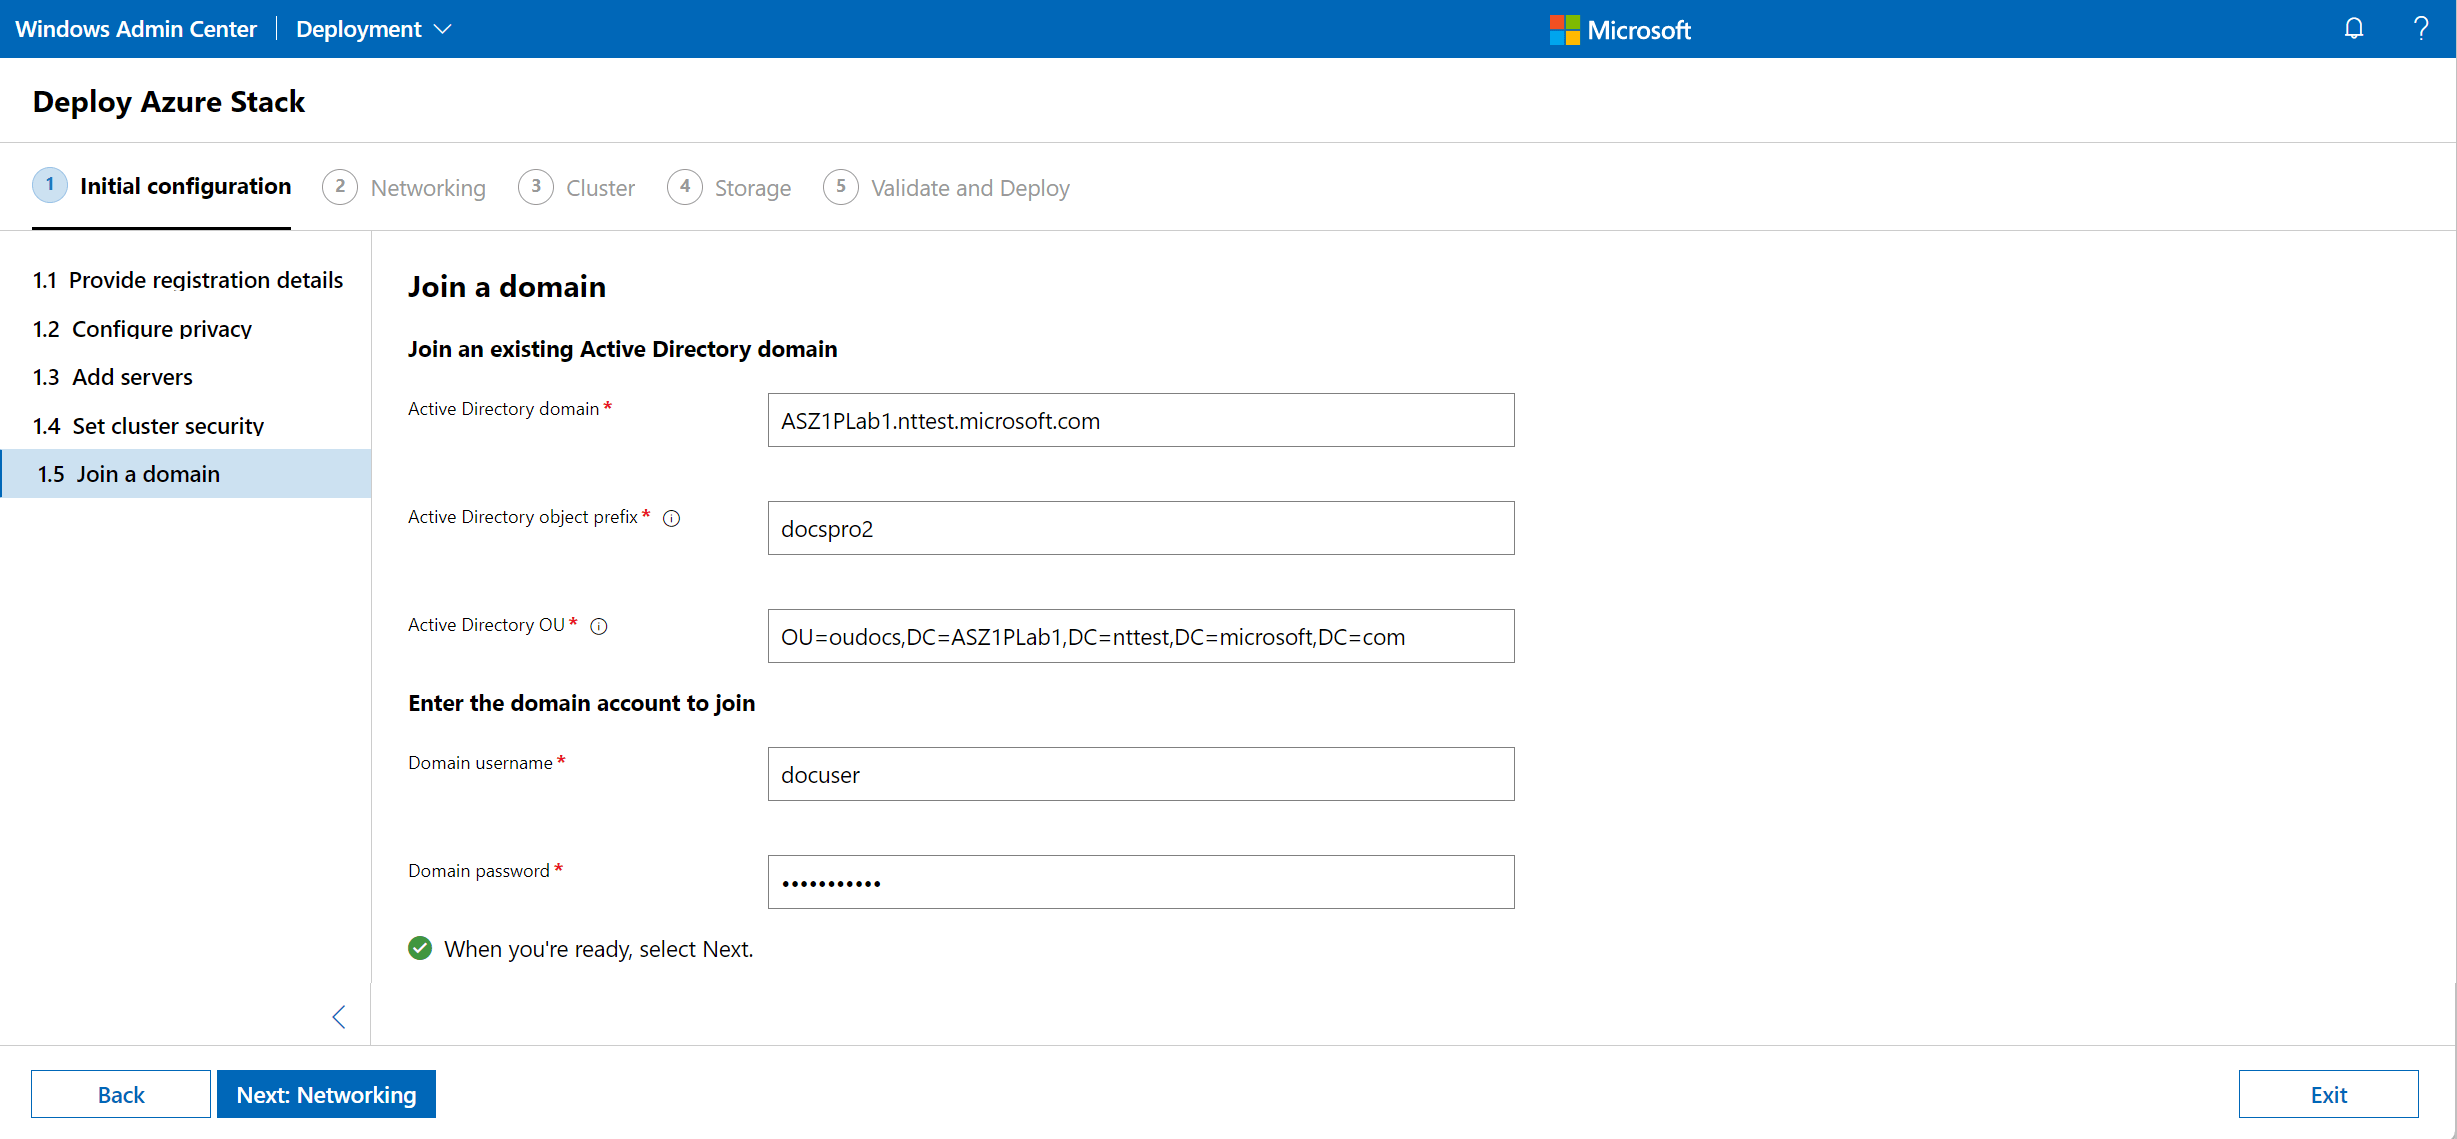This screenshot has height=1139, width=2457.
Task: Click the Active Directory domain input field
Action: point(1140,420)
